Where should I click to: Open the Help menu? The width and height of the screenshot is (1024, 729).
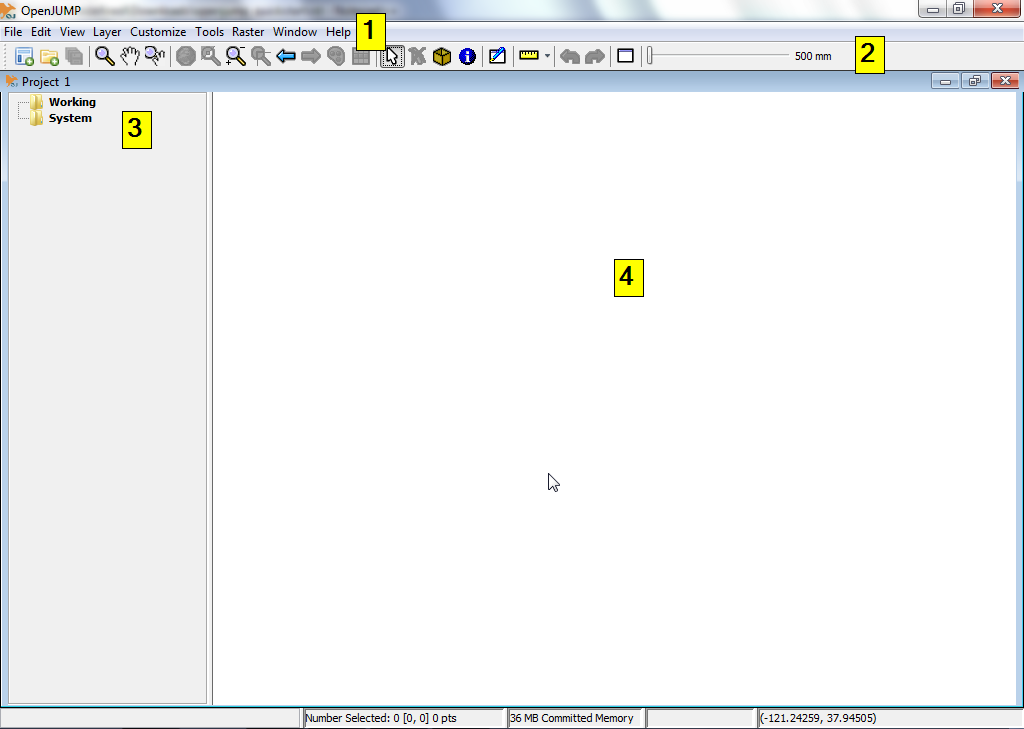338,32
